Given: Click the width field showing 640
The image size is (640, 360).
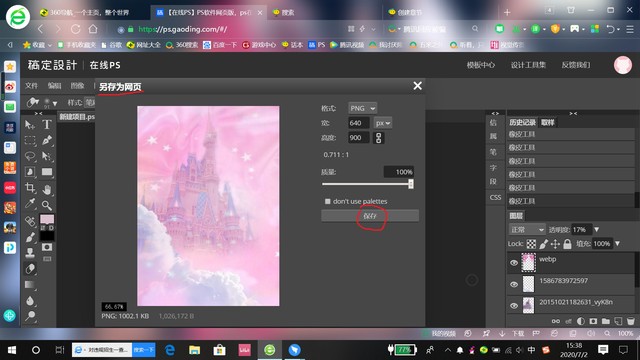Looking at the screenshot, I should coord(359,123).
